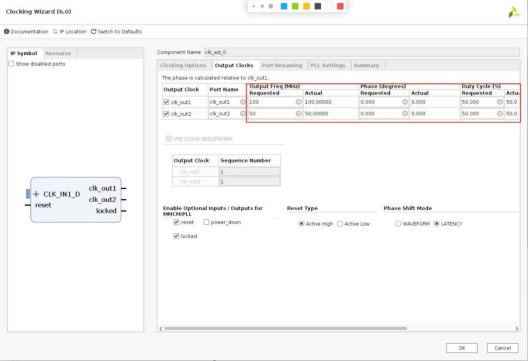
Task: Open the Clocking Options tab
Action: (183, 65)
